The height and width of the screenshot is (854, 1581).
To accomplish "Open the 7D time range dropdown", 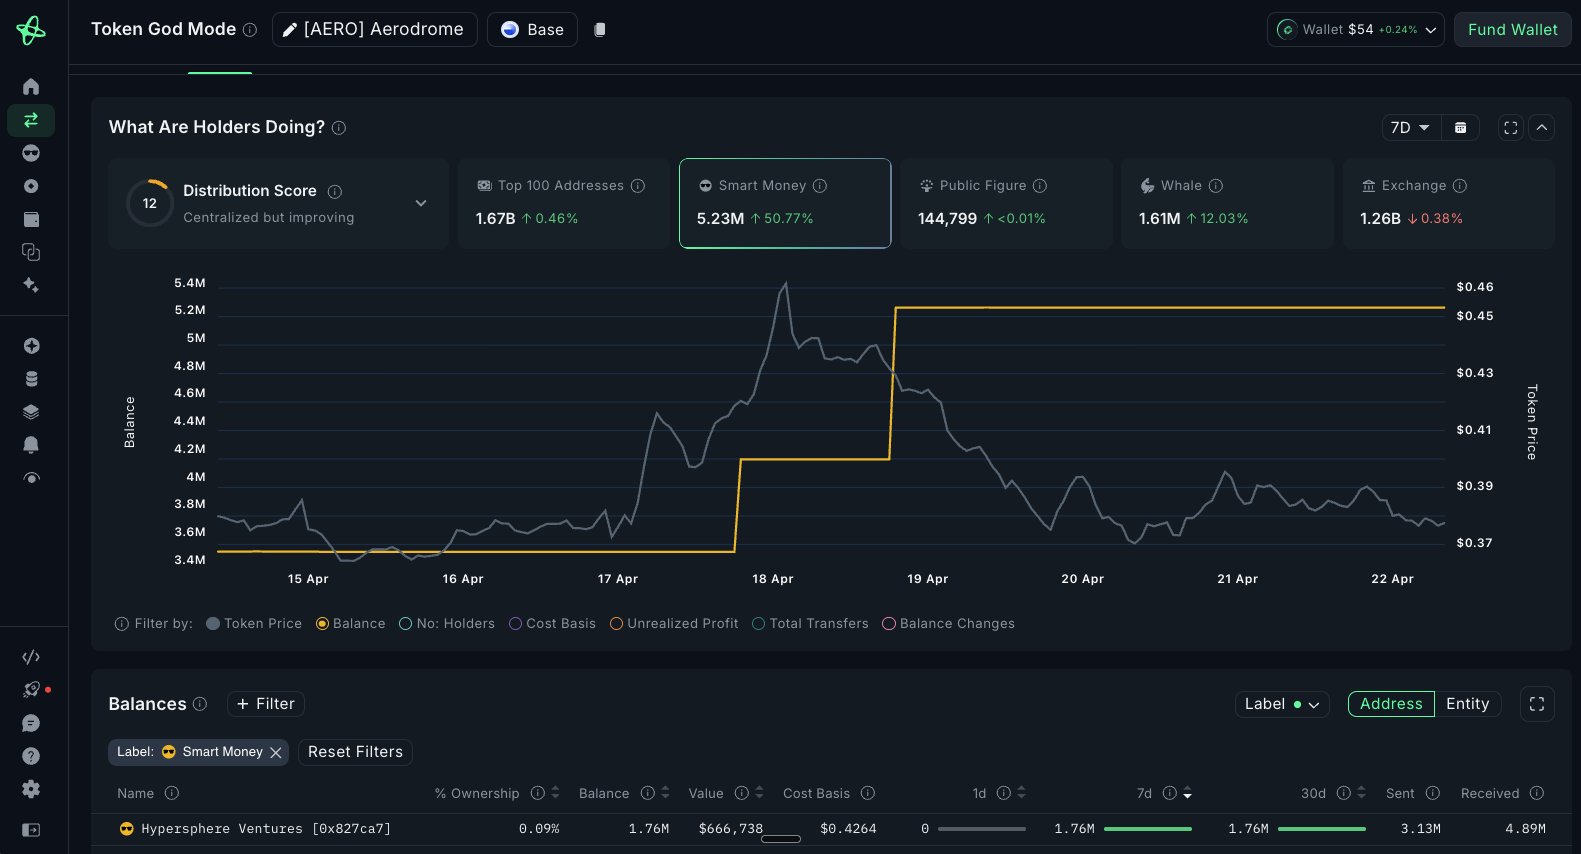I will click(x=1410, y=128).
